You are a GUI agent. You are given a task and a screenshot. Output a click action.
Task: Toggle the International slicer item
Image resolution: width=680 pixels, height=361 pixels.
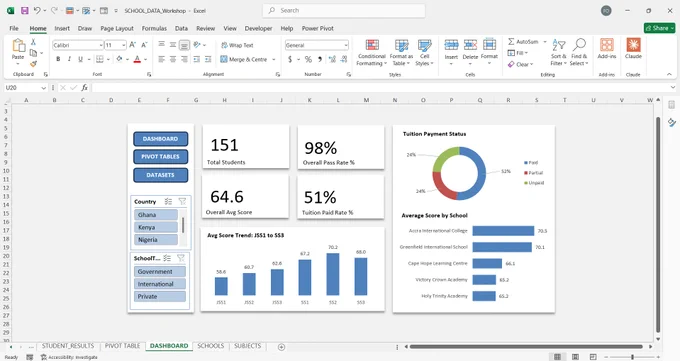(x=160, y=284)
